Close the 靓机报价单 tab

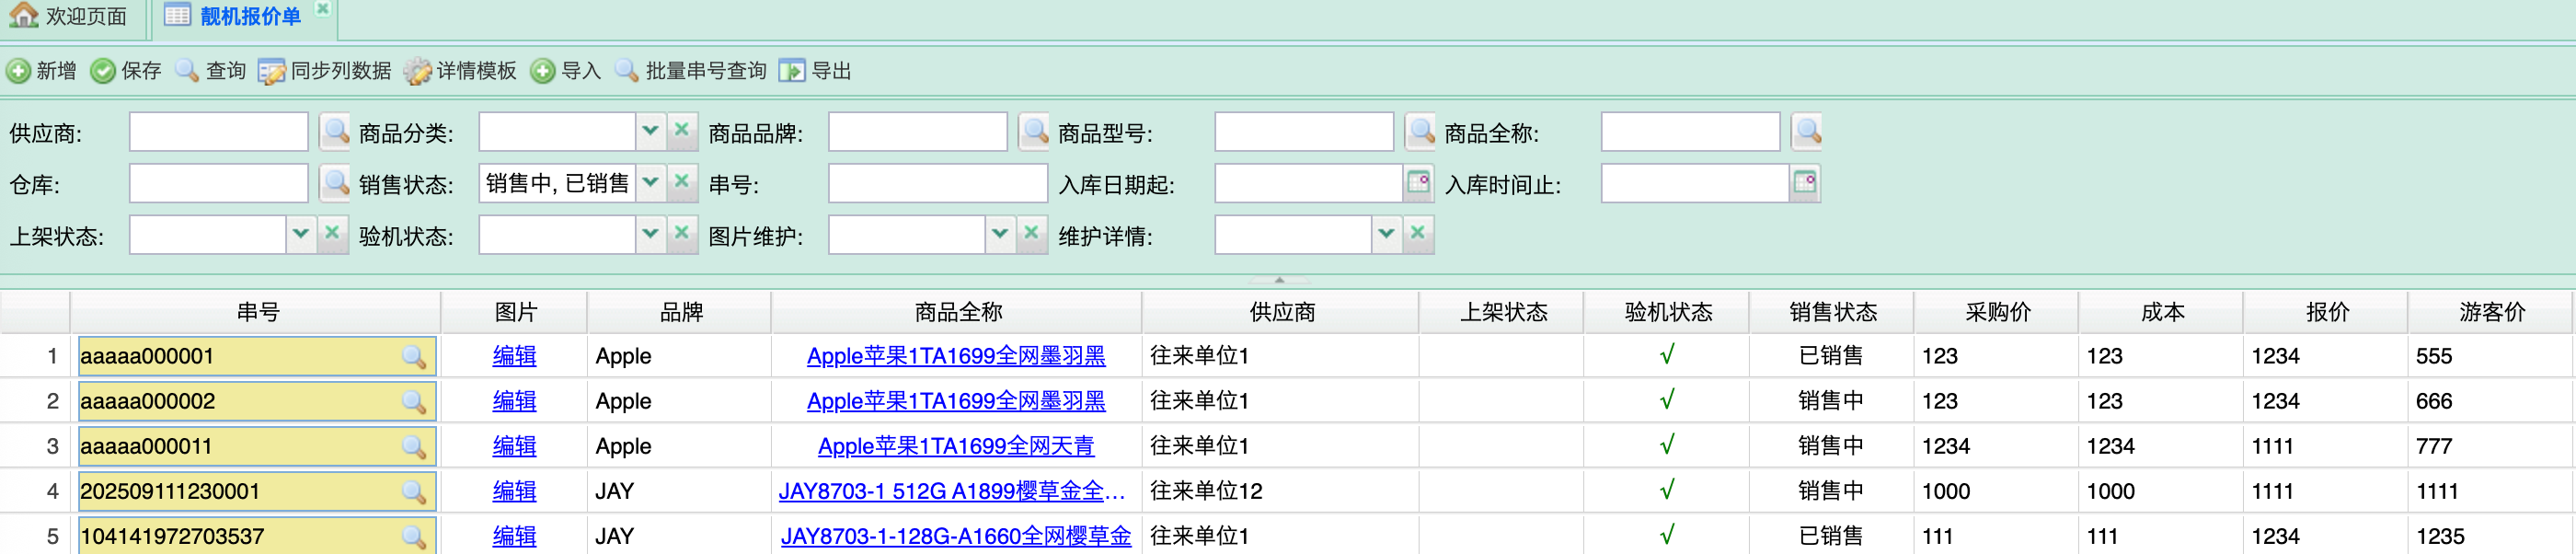[x=322, y=9]
